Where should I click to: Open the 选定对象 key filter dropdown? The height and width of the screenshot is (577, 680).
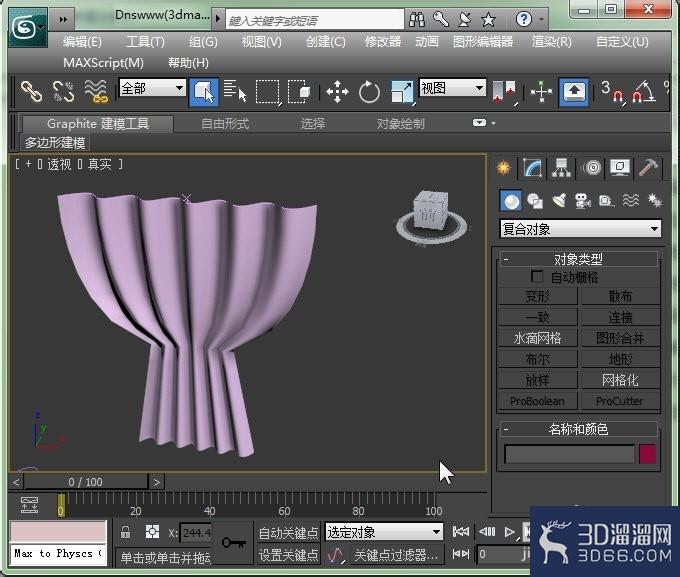click(384, 532)
